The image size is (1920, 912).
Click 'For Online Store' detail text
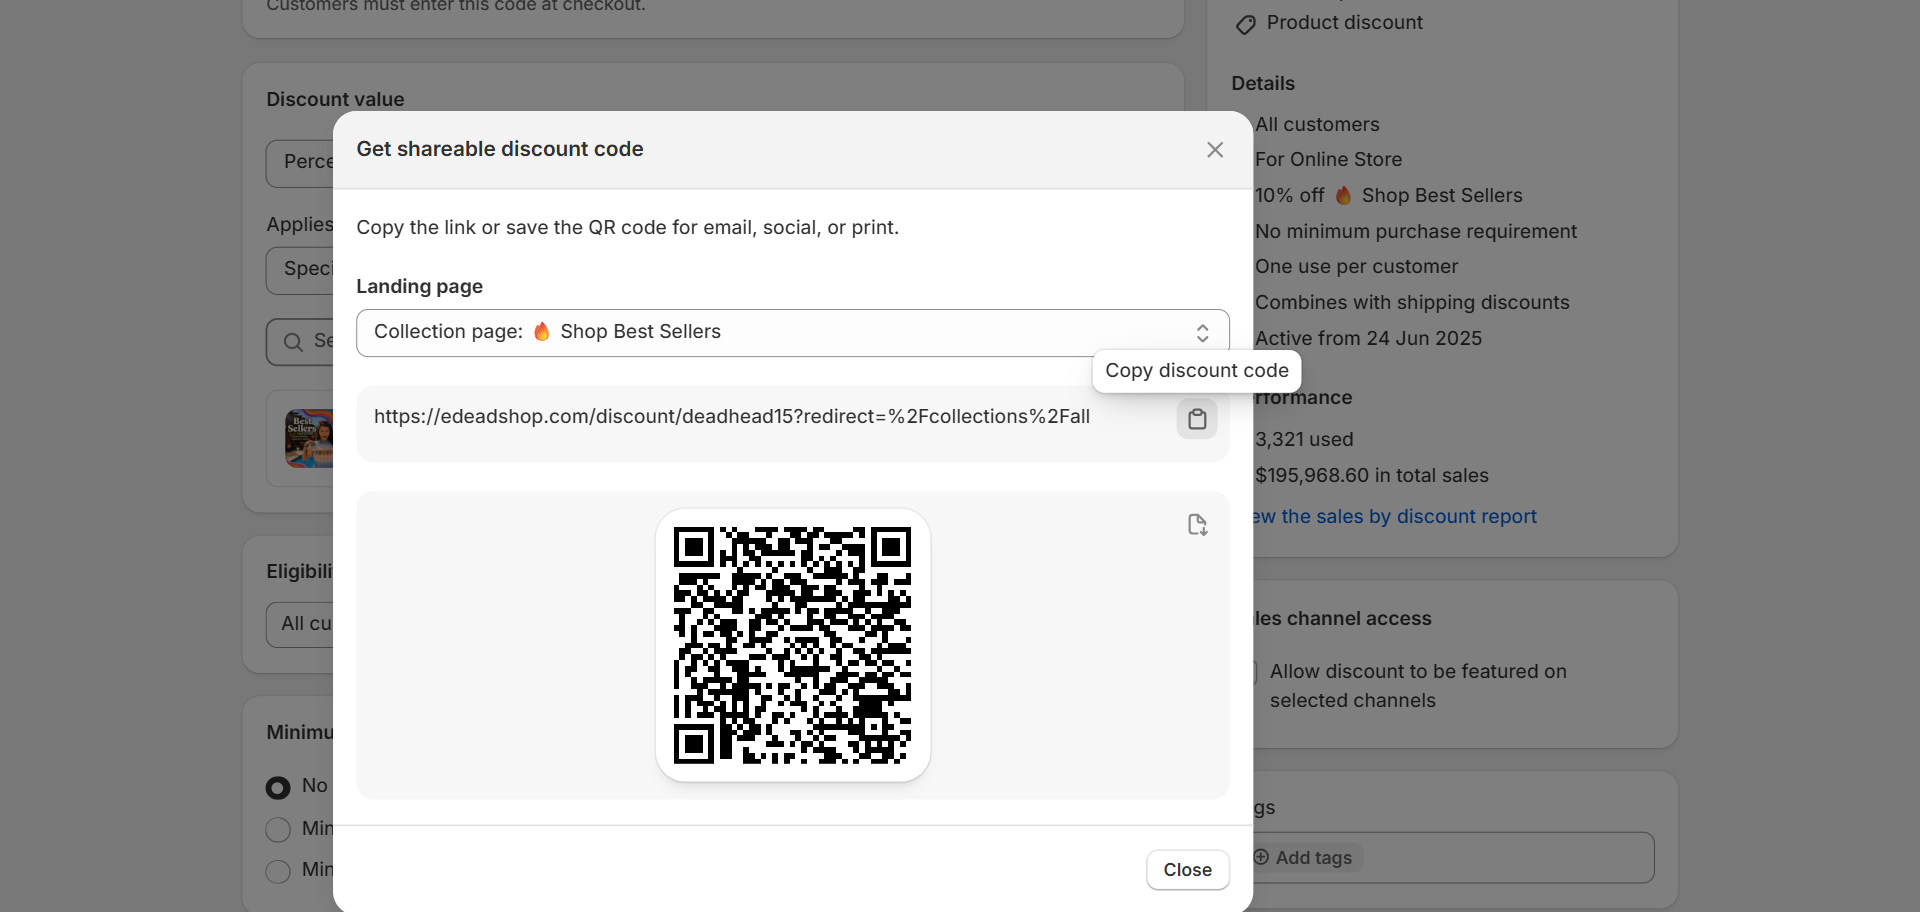1328,160
